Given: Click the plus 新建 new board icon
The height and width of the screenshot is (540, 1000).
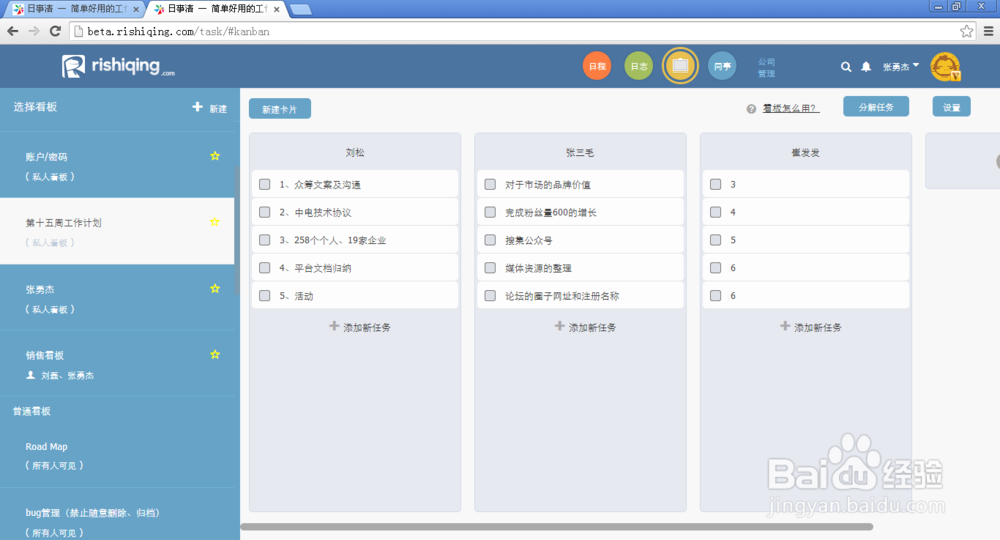Looking at the screenshot, I should point(198,107).
